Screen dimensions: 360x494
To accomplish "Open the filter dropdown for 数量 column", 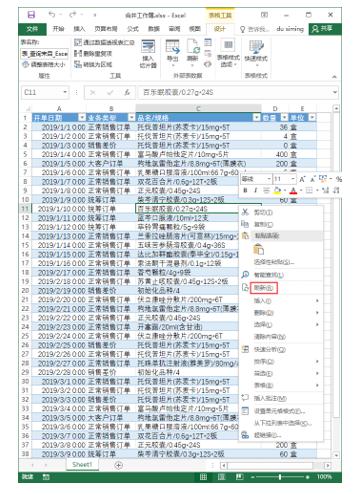I will (284, 118).
